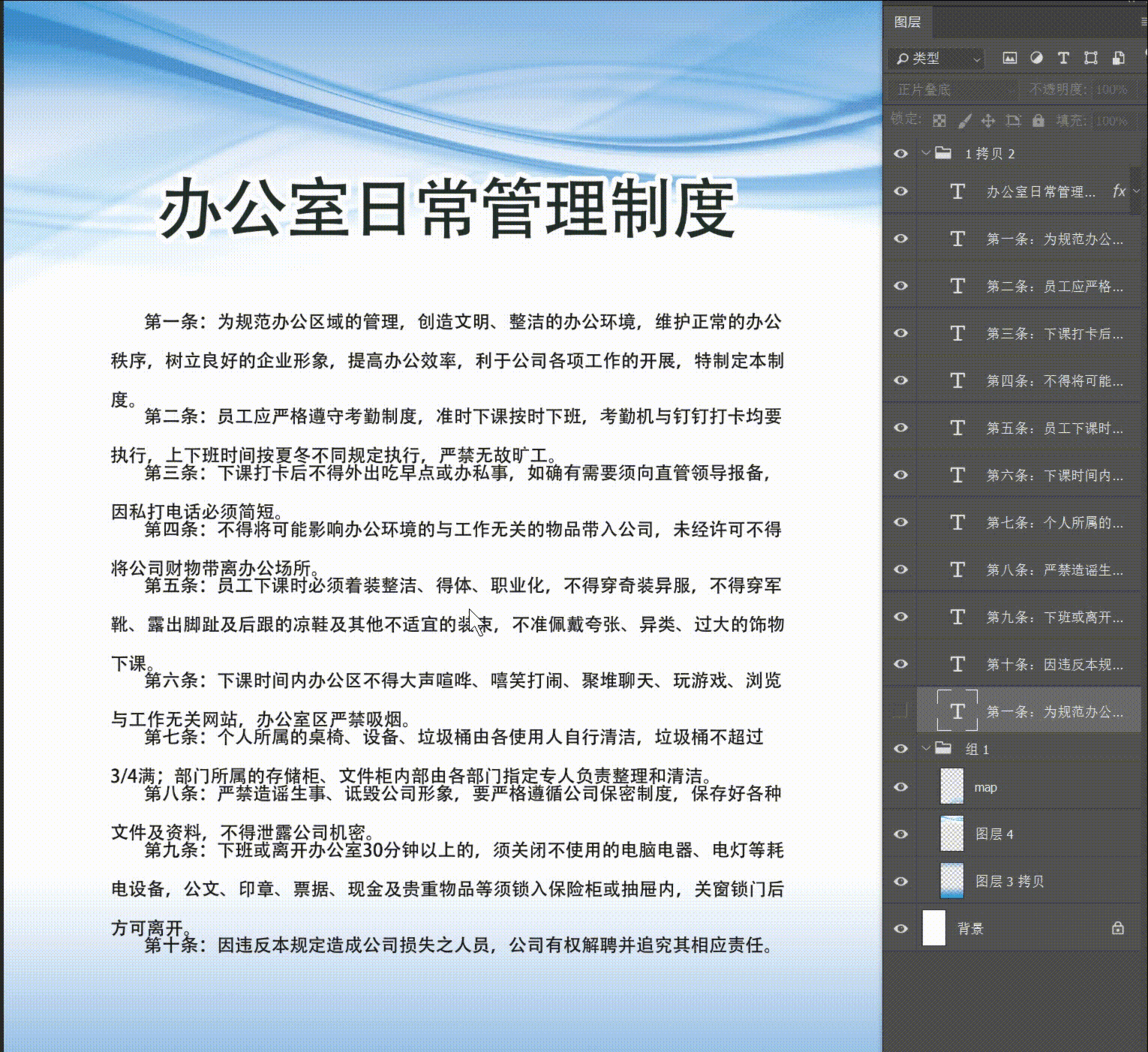Switch to the 图层 panel tab
The image size is (1148, 1052).
point(907,21)
